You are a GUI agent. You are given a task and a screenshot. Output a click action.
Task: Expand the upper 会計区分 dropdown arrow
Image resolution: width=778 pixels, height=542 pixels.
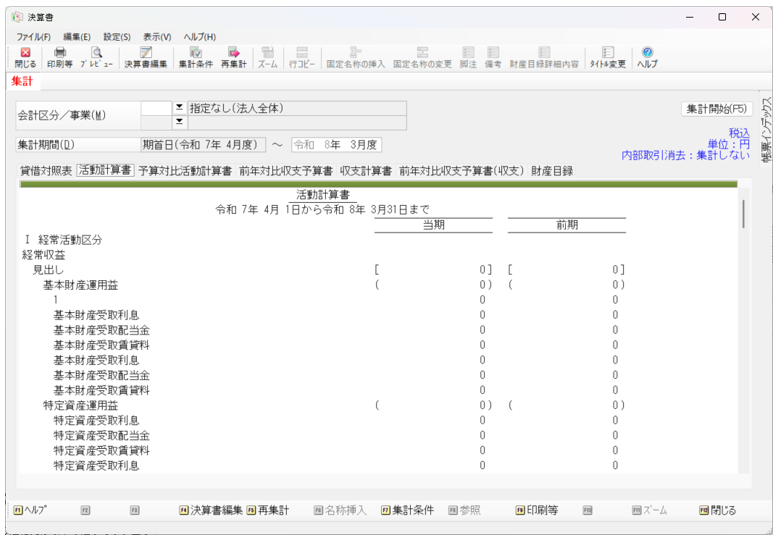pyautogui.click(x=180, y=108)
